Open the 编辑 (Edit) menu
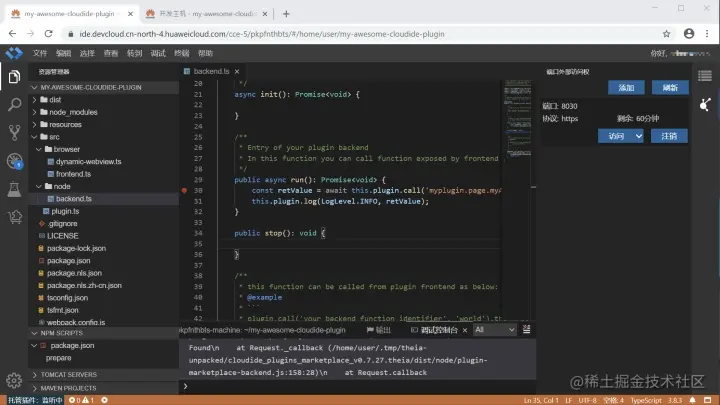The height and width of the screenshot is (405, 720). click(x=63, y=53)
